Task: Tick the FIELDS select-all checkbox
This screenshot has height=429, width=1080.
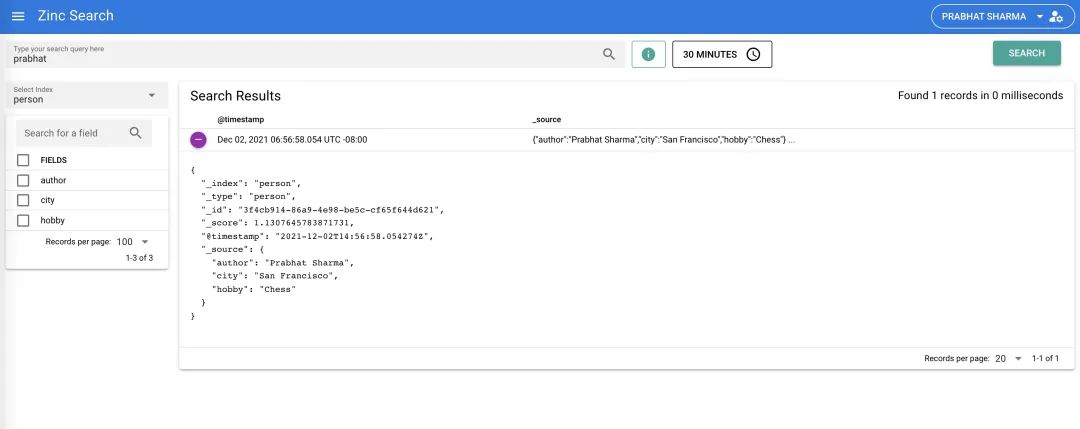Action: 23,160
